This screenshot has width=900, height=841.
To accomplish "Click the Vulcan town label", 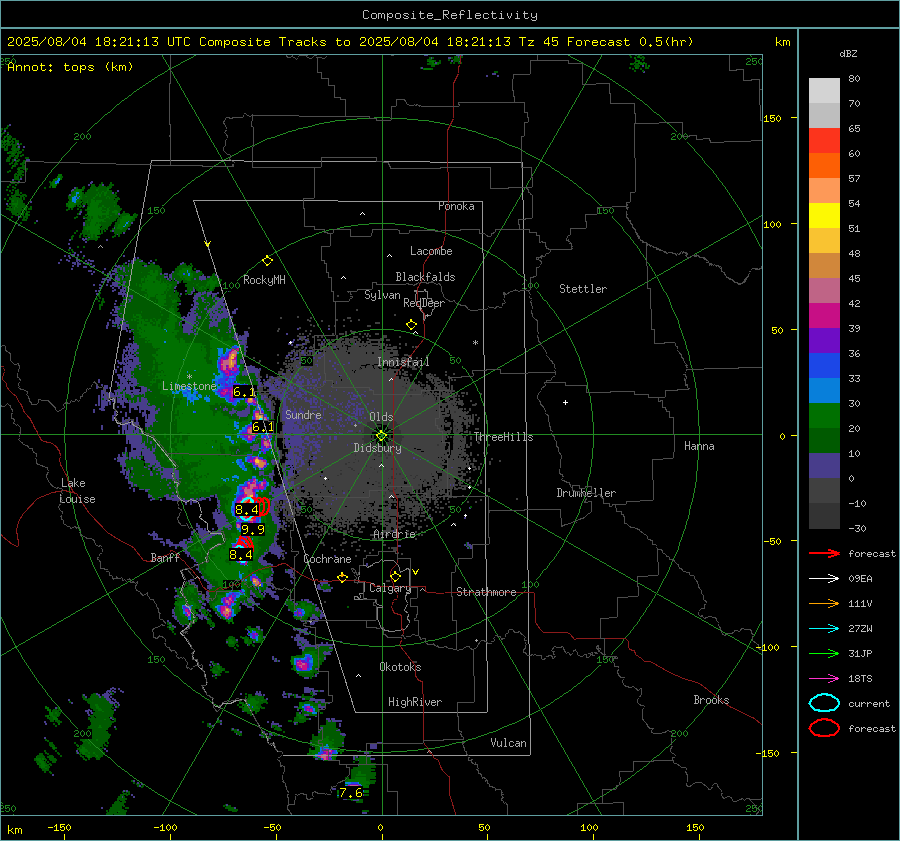I will pos(508,743).
